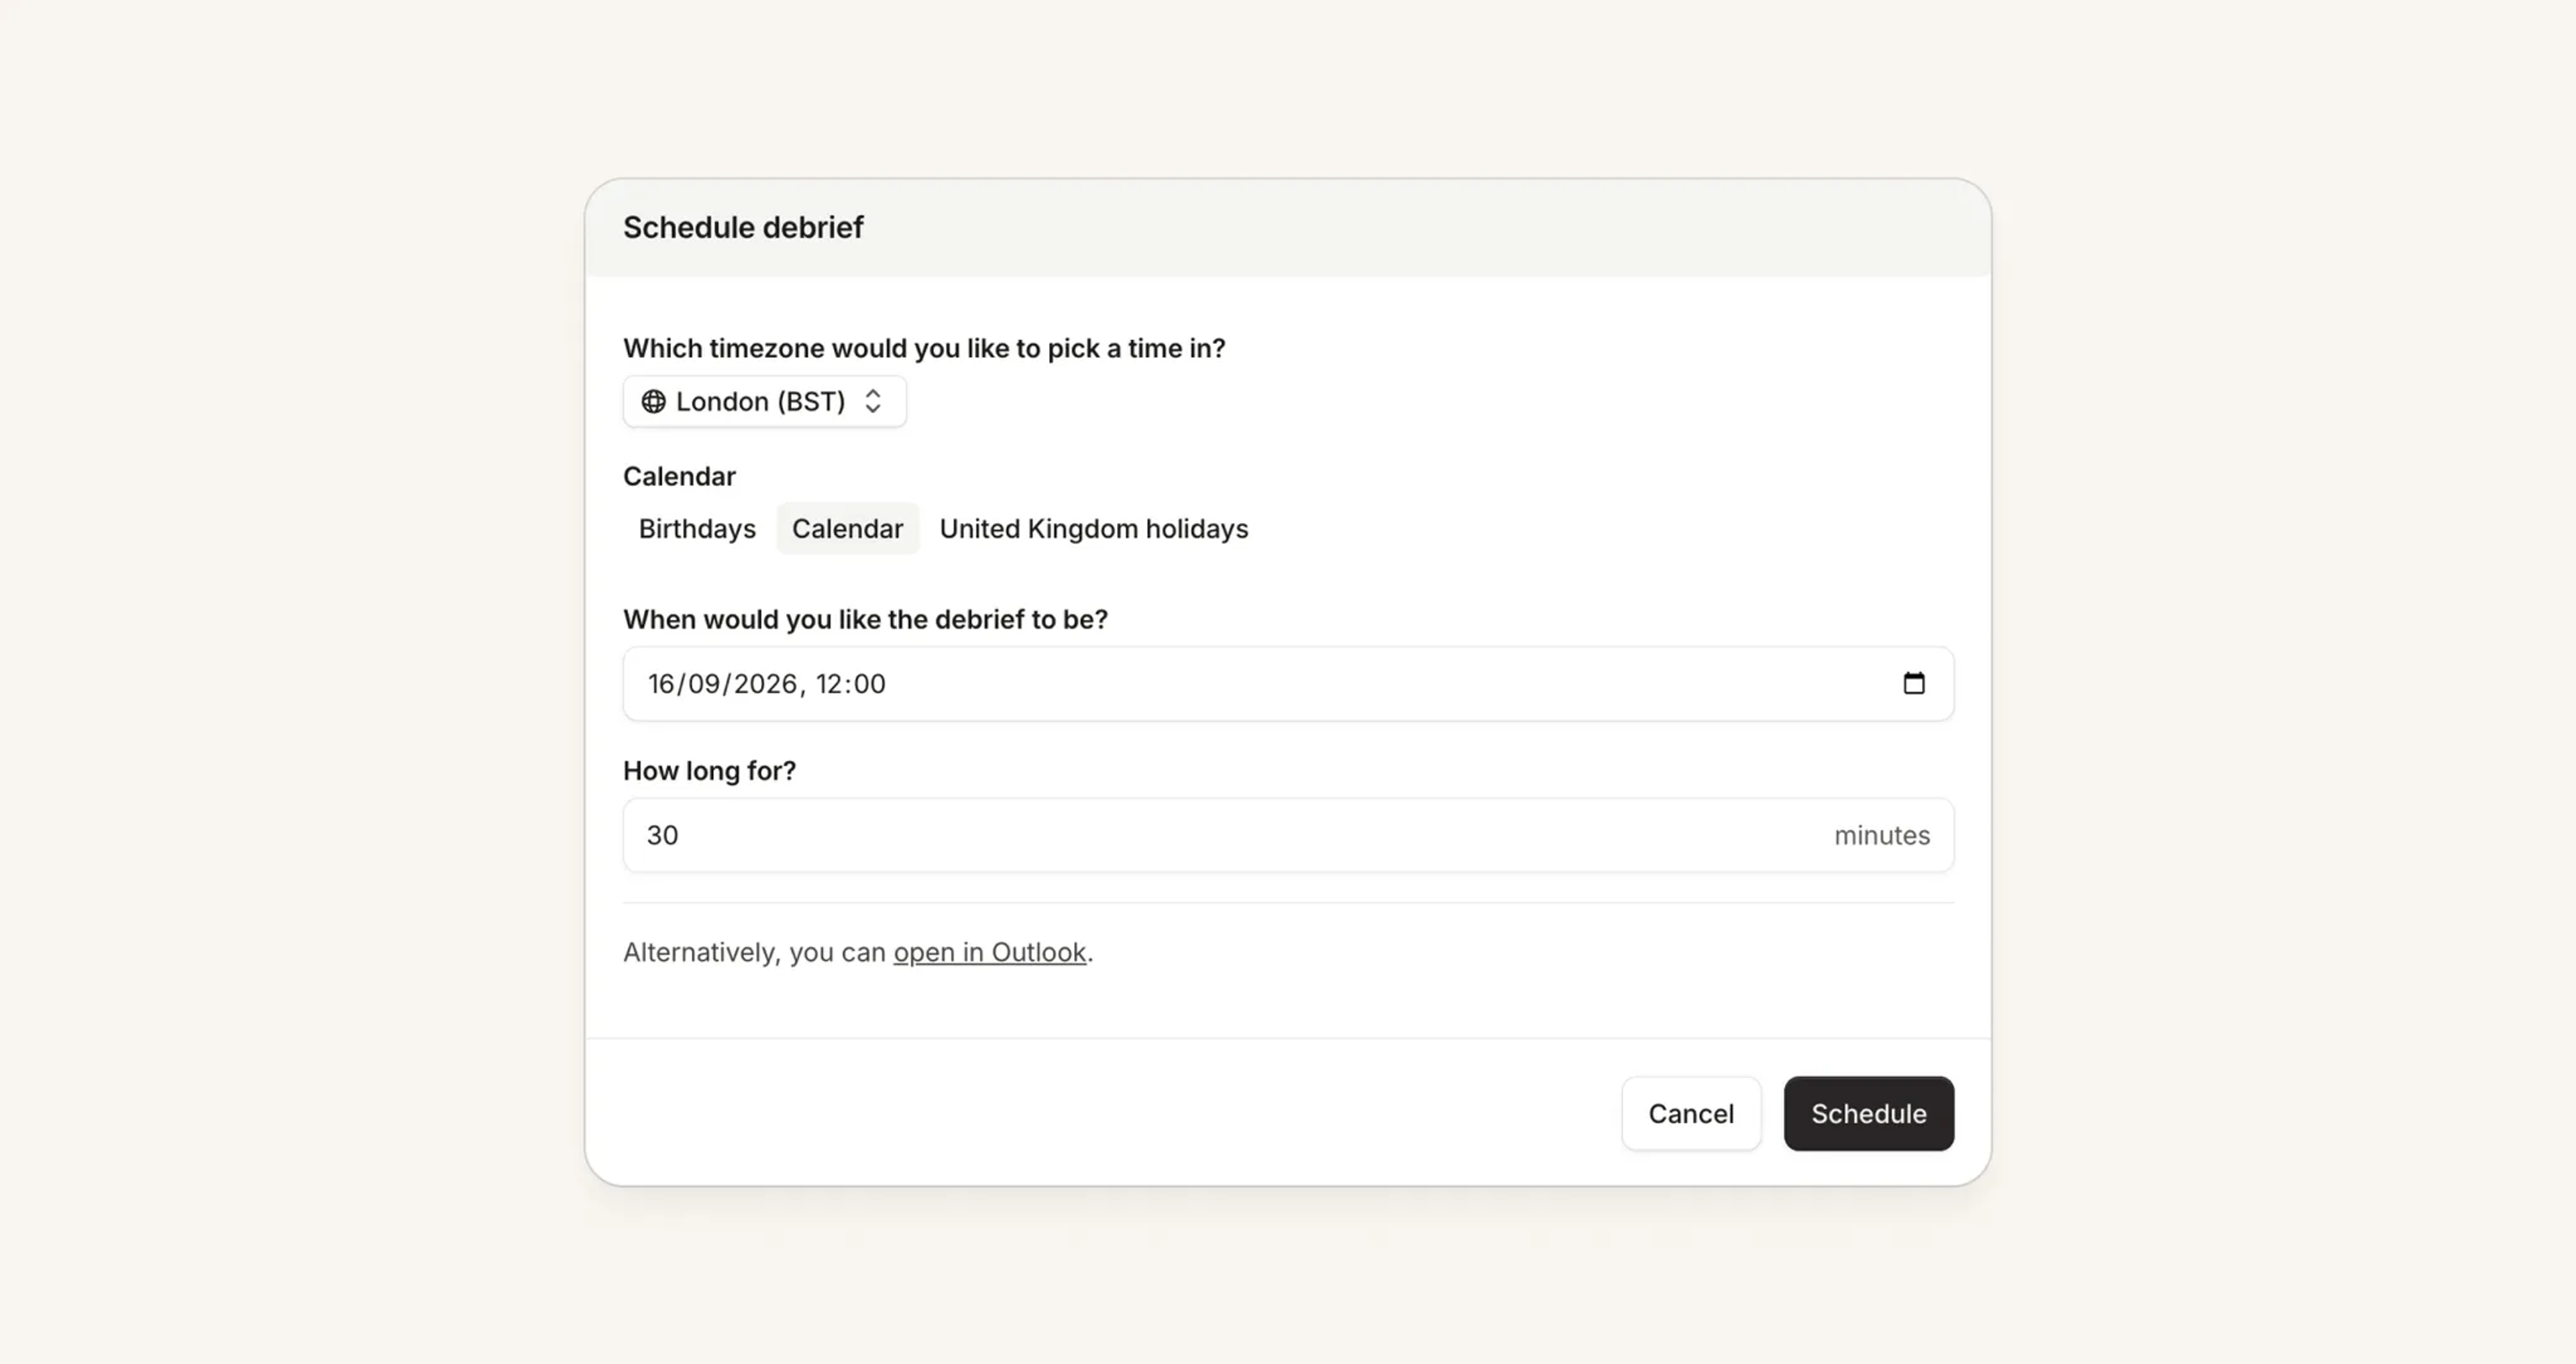The image size is (2576, 1364).
Task: Choose United Kingdom holidays calendar
Action: click(1094, 528)
